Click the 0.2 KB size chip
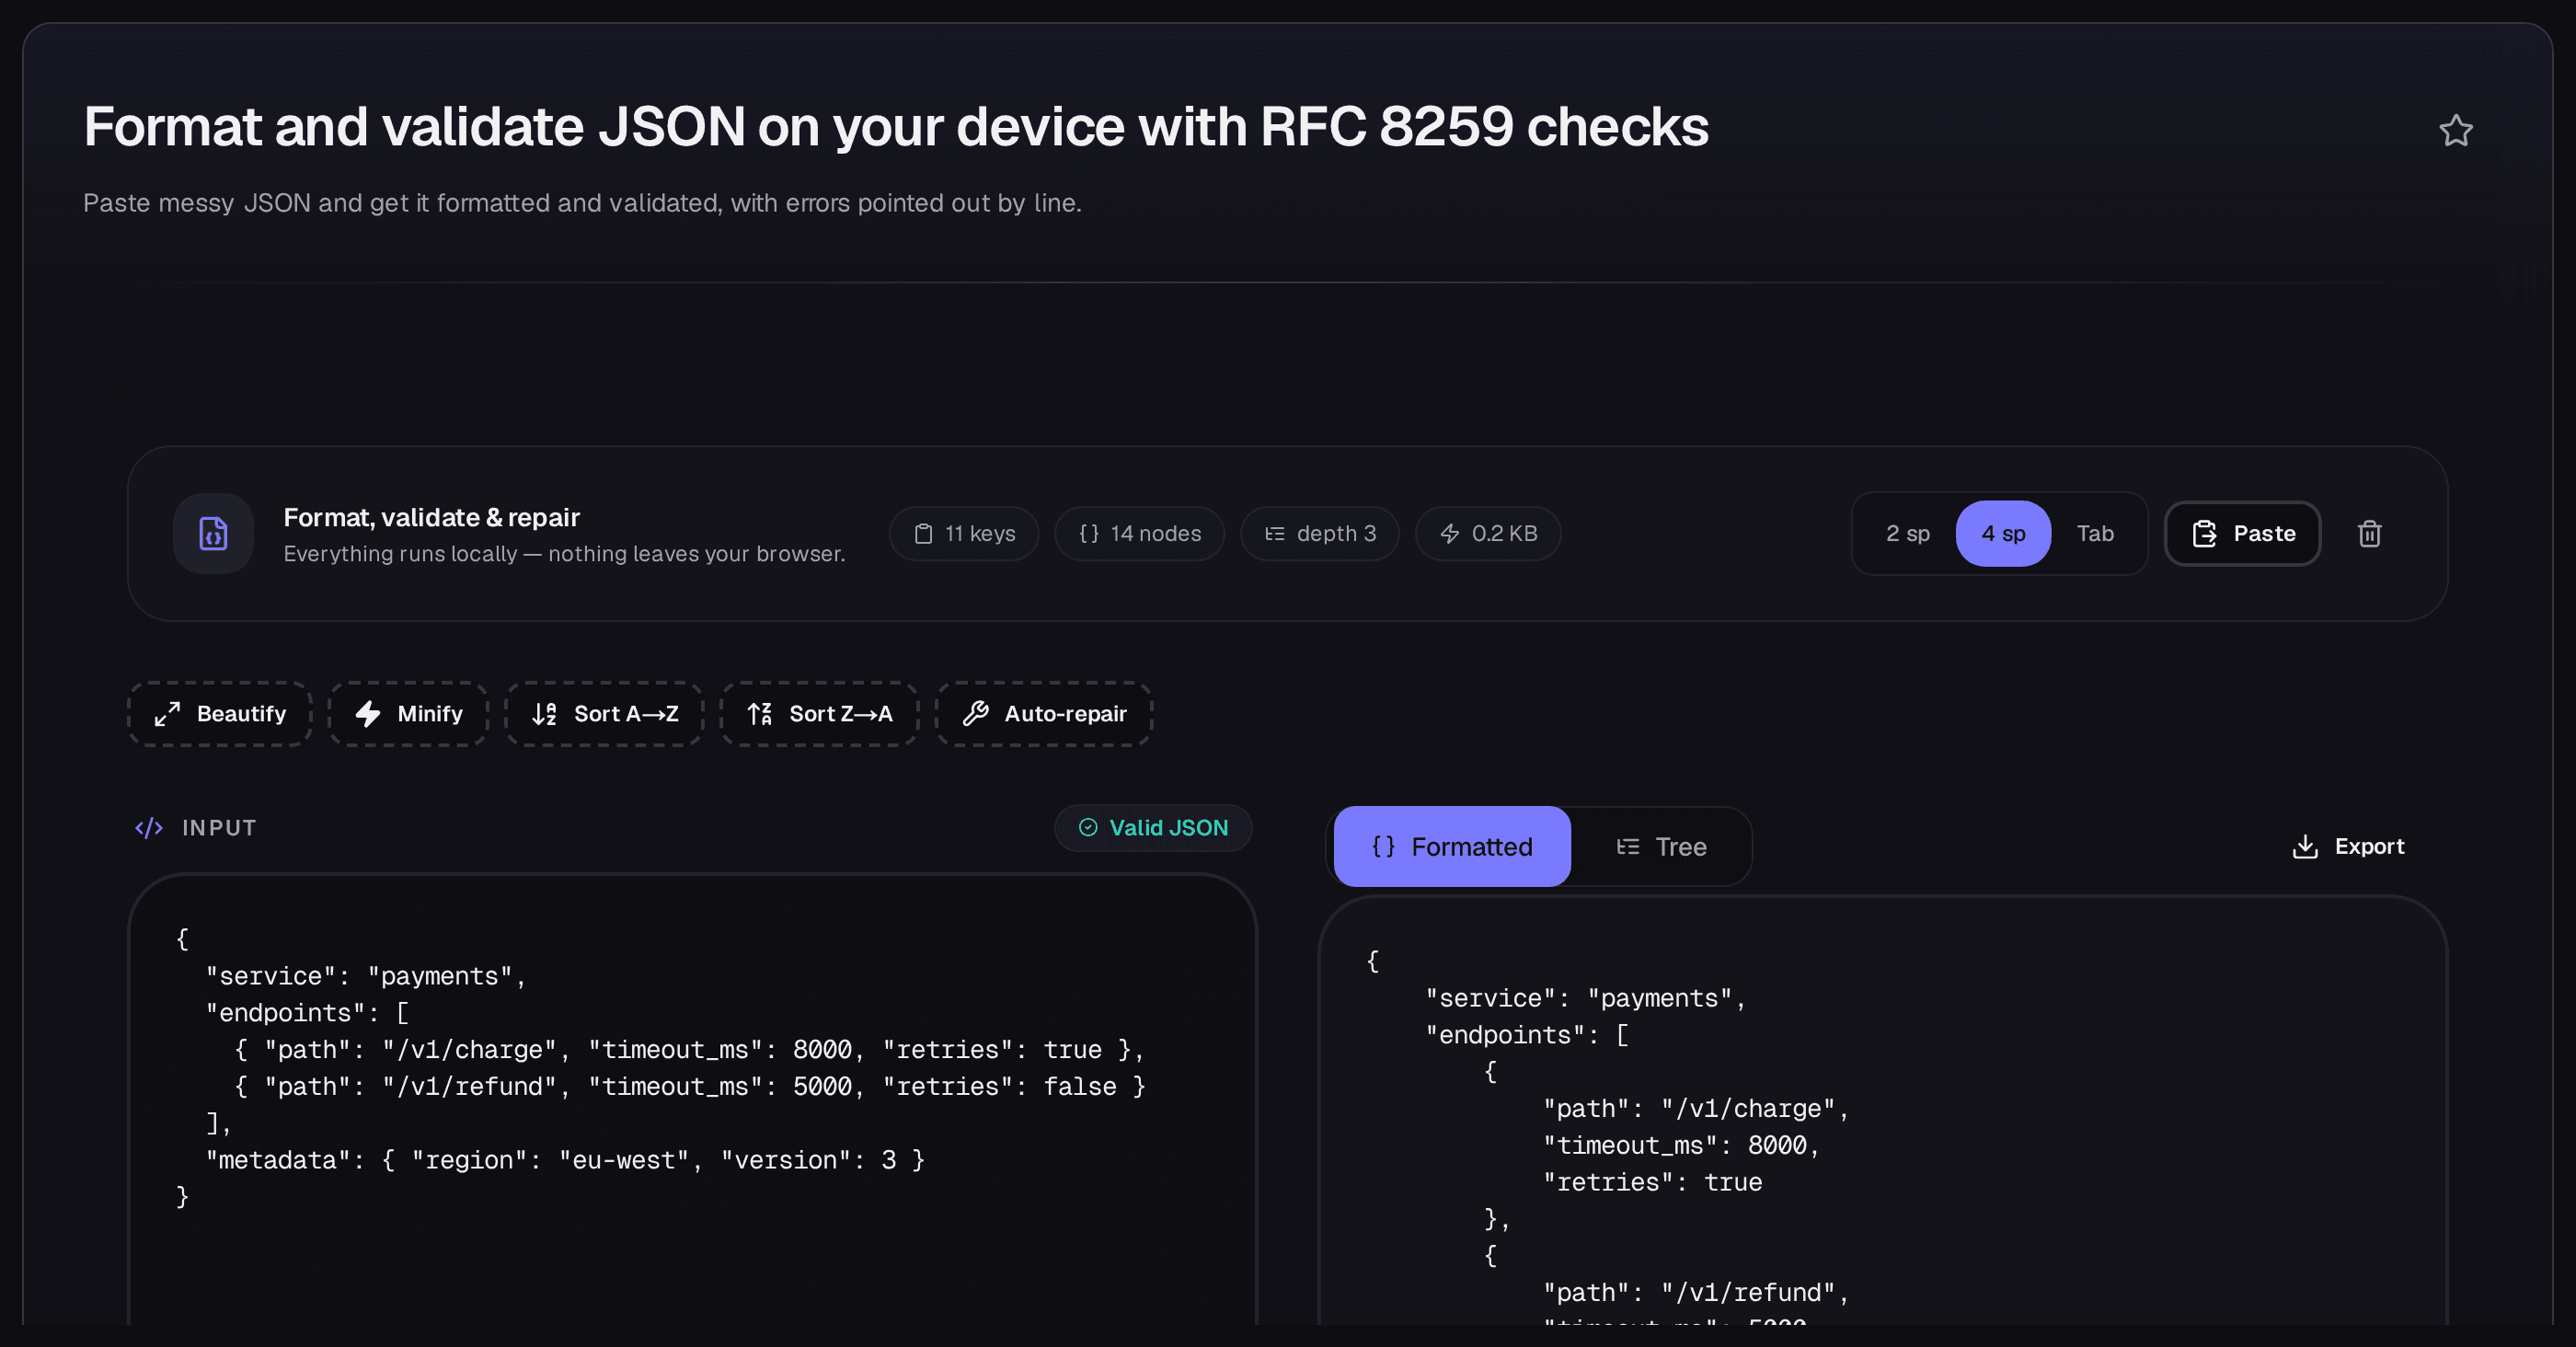Viewport: 2576px width, 1347px height. pyautogui.click(x=1488, y=533)
